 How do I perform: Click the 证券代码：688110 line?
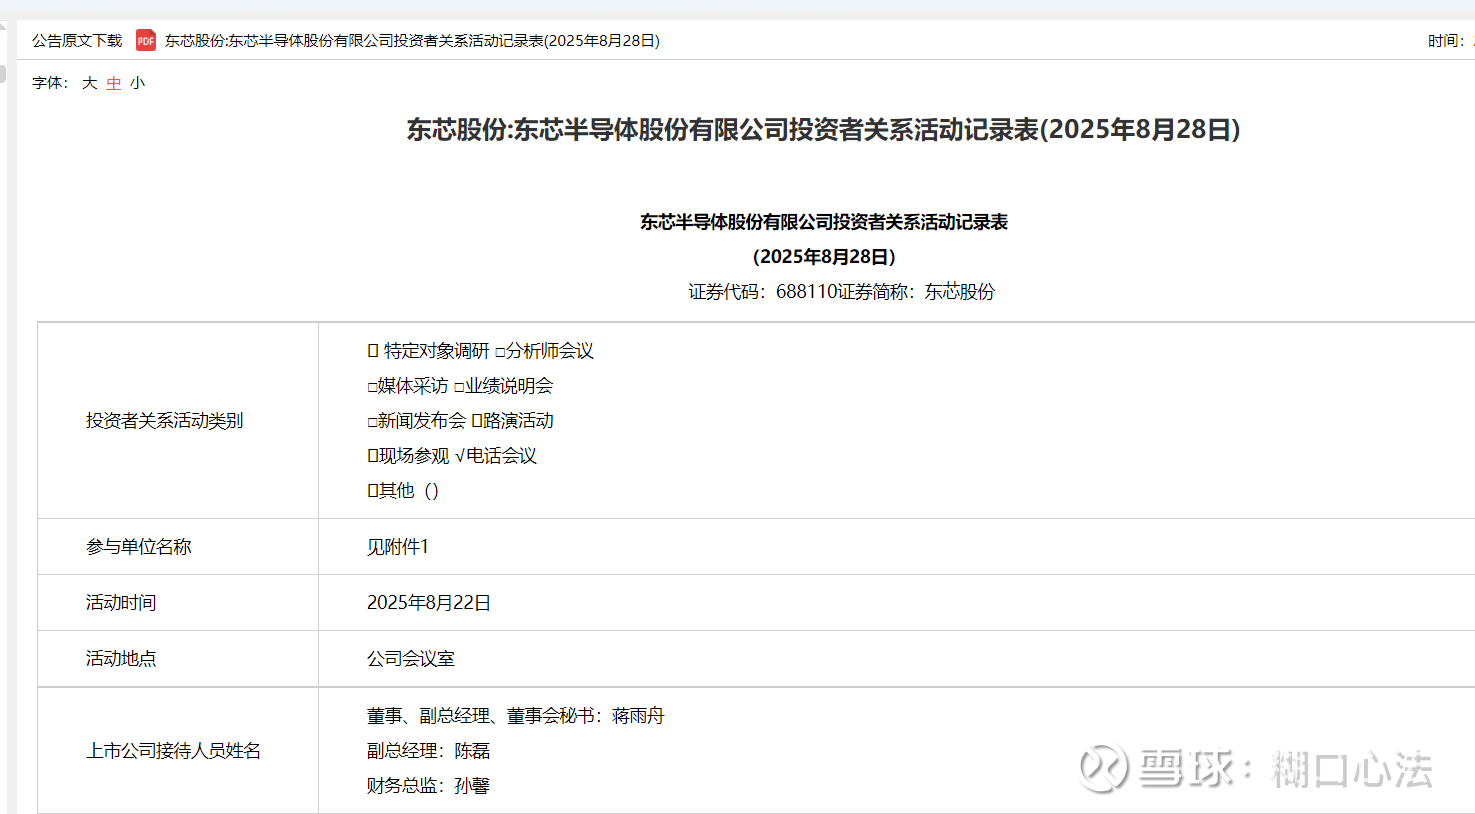[841, 292]
